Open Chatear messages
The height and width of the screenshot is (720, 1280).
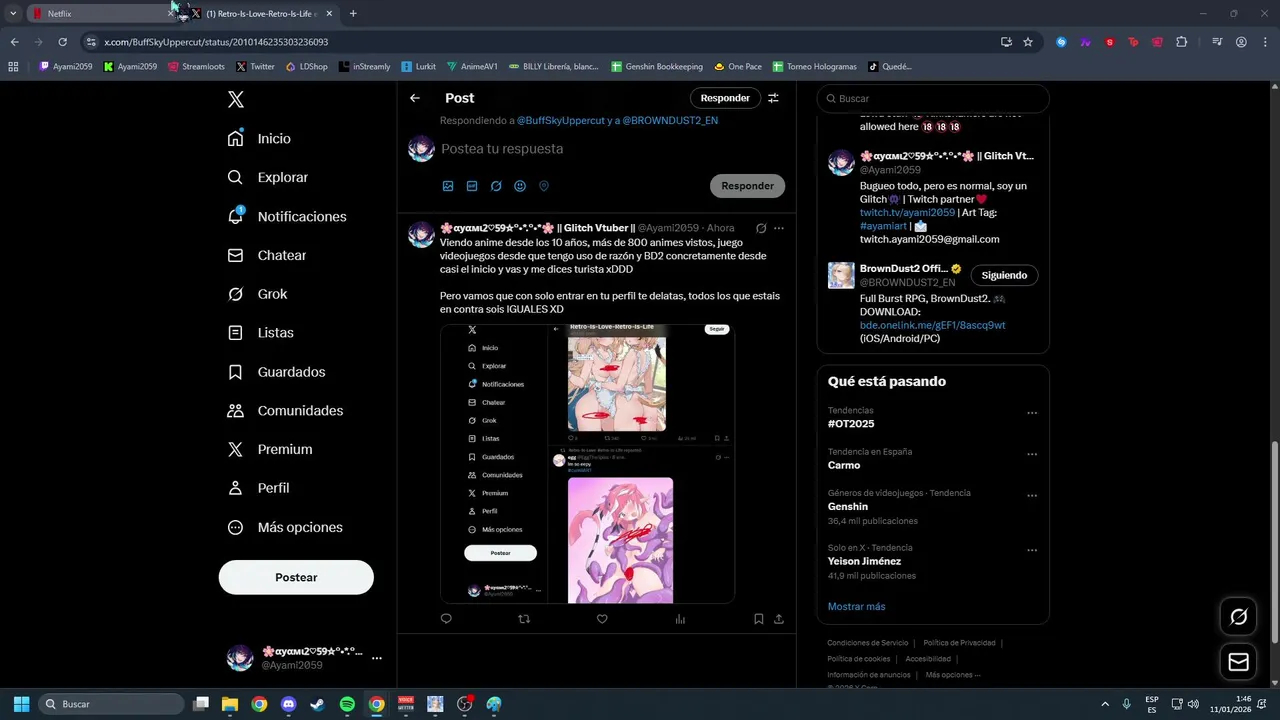pyautogui.click(x=267, y=255)
